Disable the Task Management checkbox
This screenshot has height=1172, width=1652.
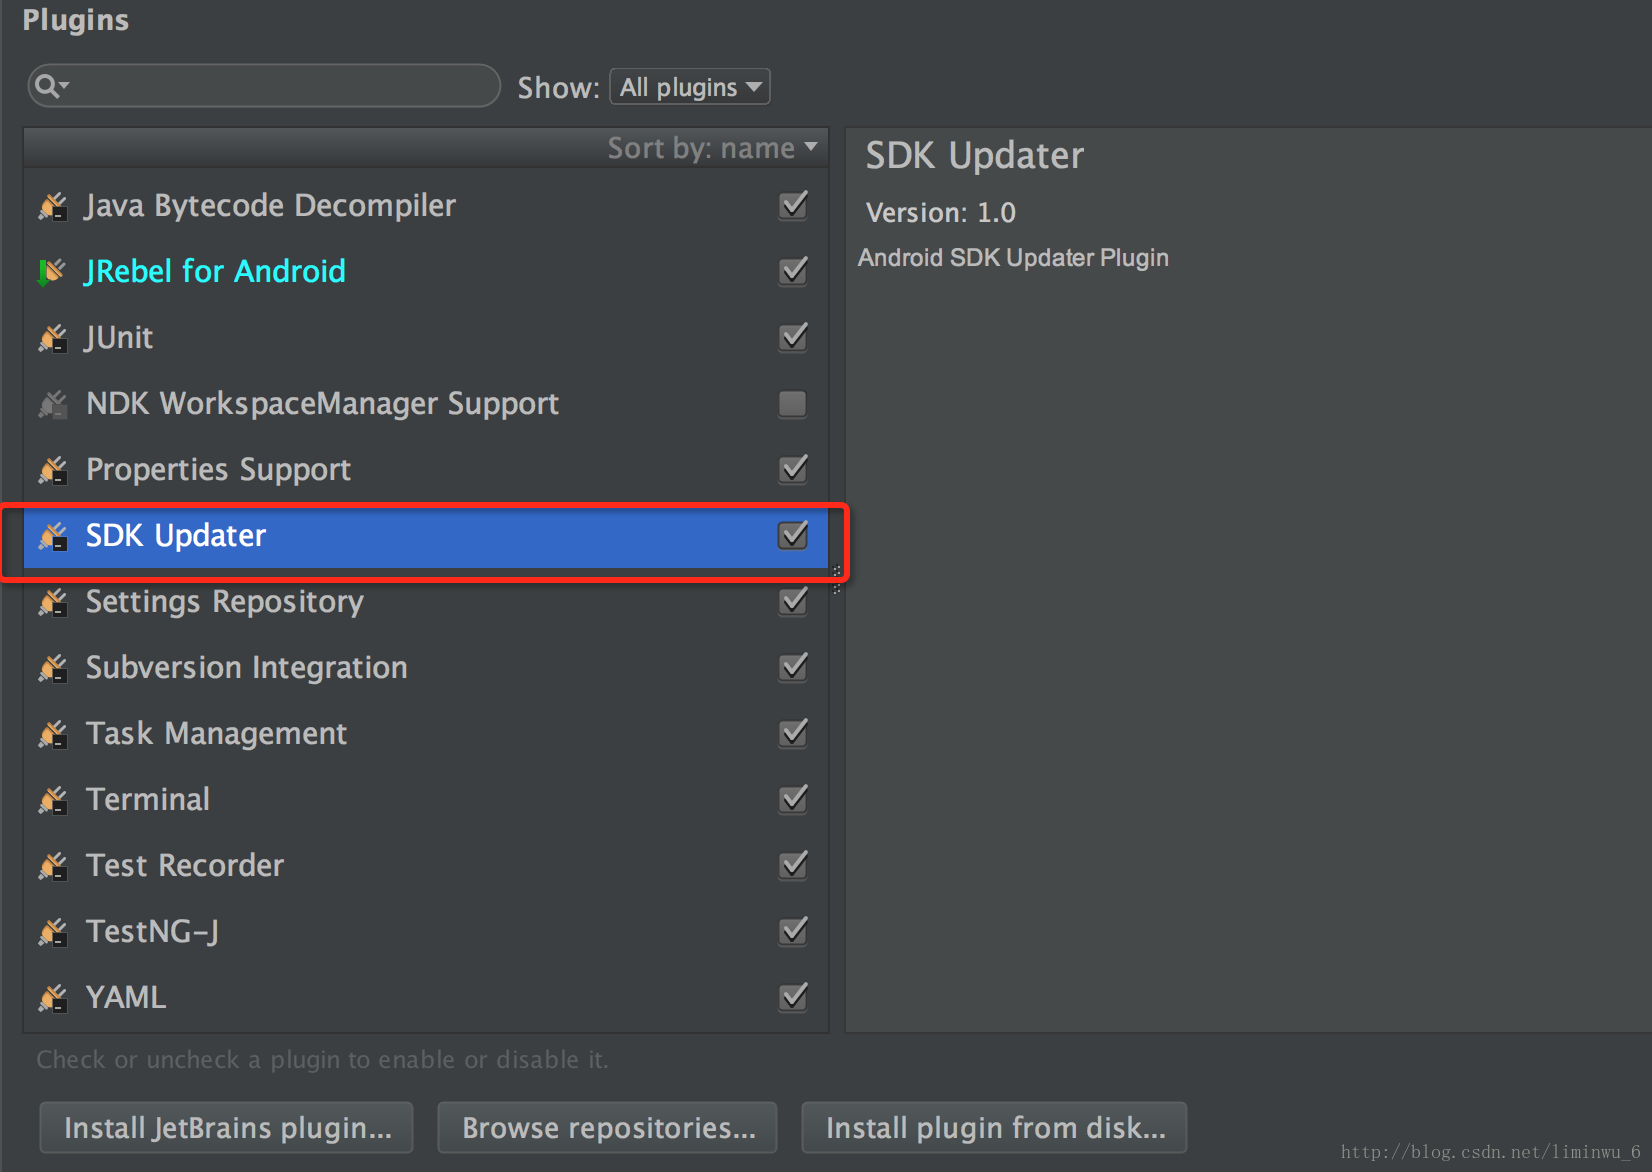(x=793, y=733)
